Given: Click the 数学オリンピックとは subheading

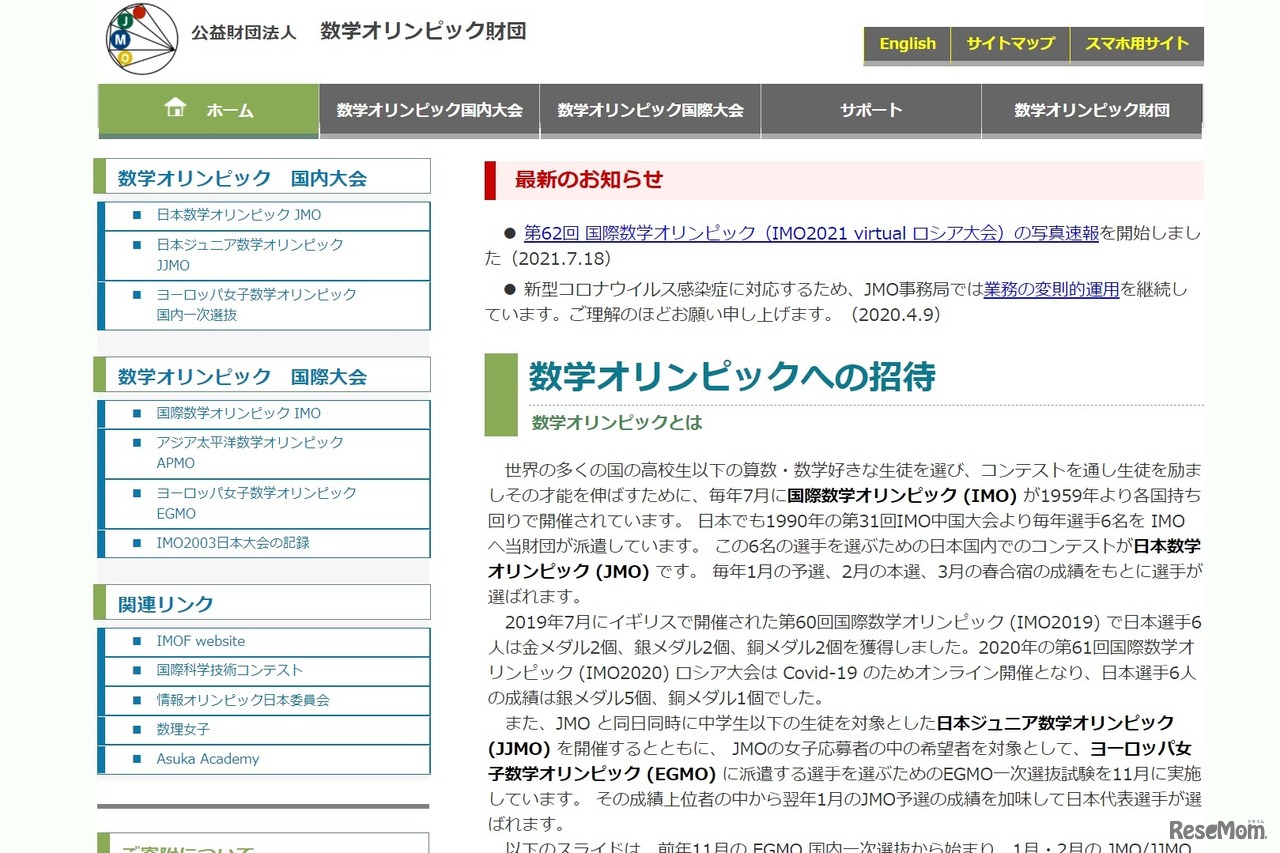Looking at the screenshot, I should [x=617, y=422].
